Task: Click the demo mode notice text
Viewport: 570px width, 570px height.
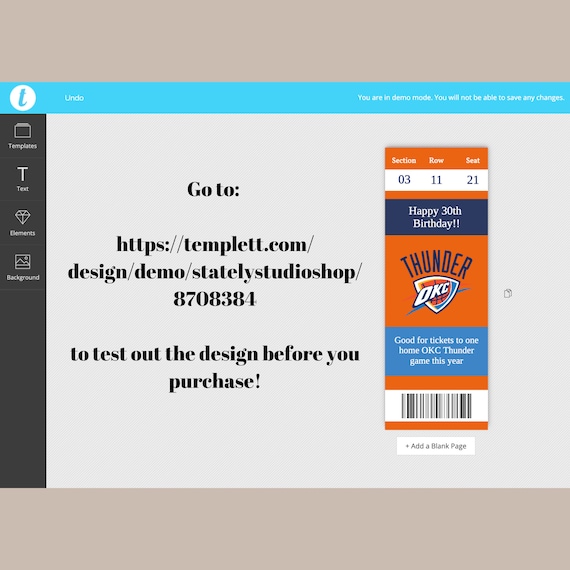Action: (461, 97)
